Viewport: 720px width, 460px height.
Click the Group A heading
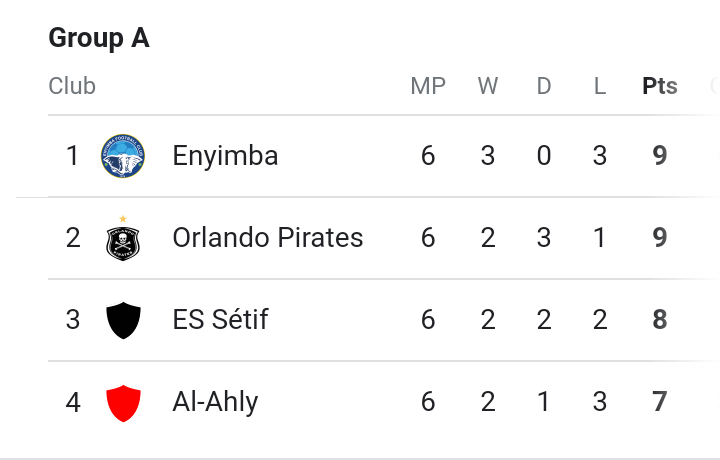(99, 38)
